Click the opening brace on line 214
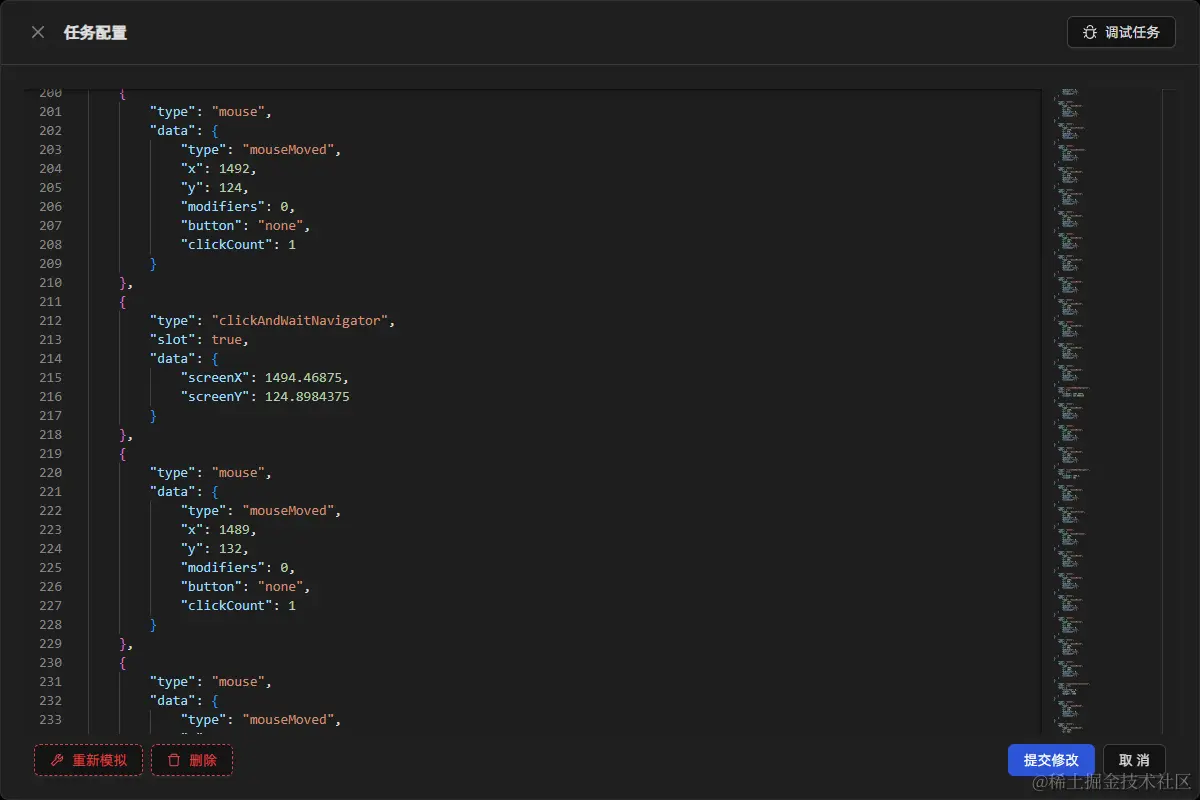 pos(215,359)
